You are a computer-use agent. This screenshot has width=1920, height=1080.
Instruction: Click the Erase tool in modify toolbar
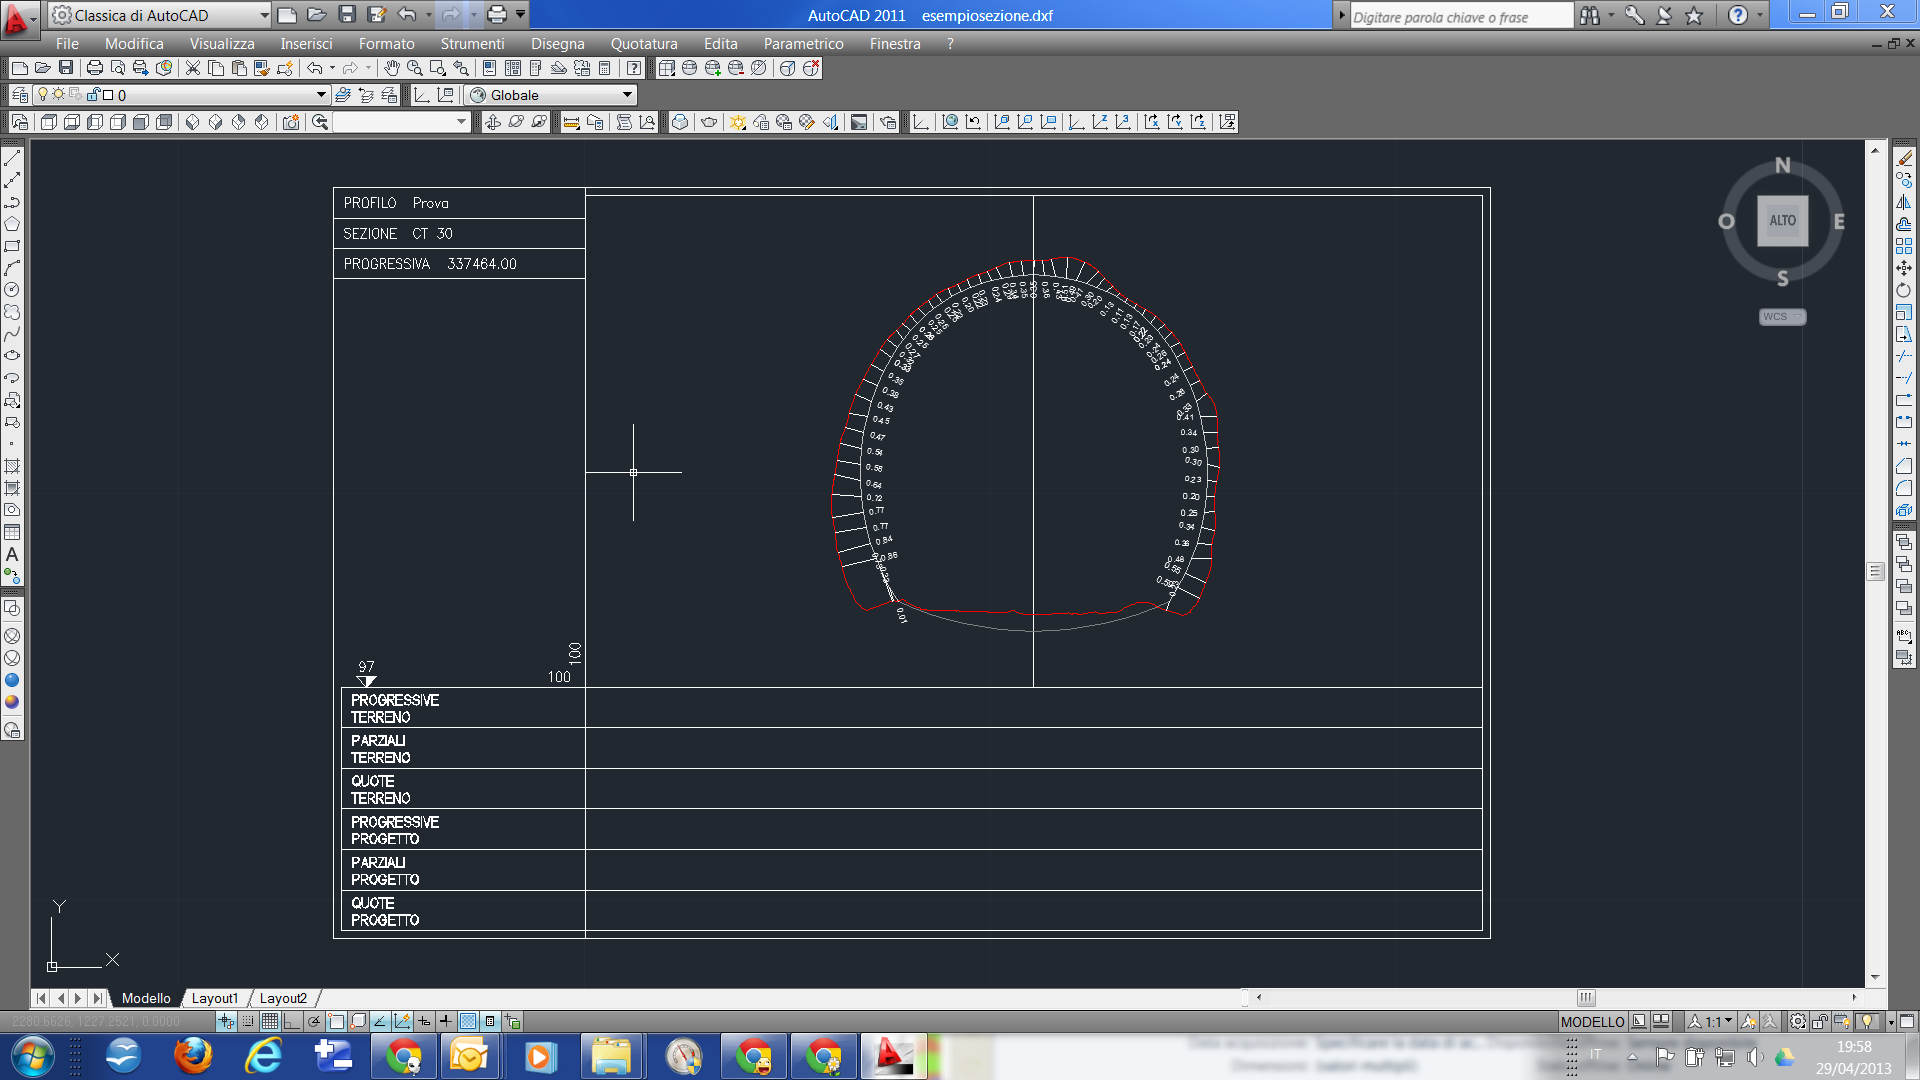click(1904, 158)
